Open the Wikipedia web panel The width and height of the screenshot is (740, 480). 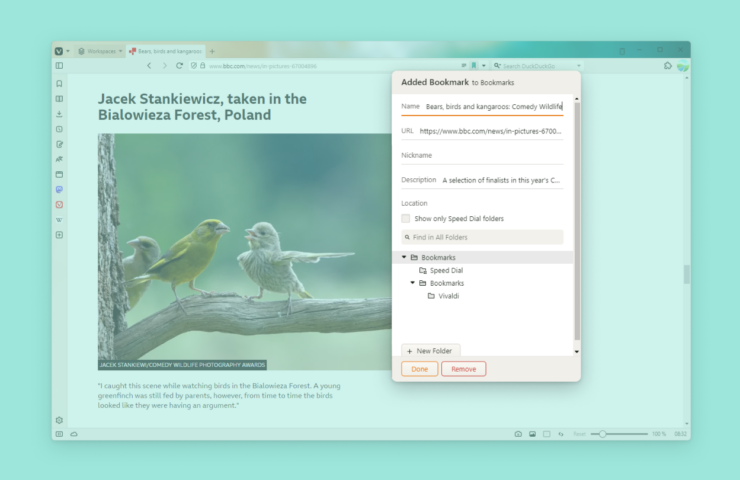point(59,219)
